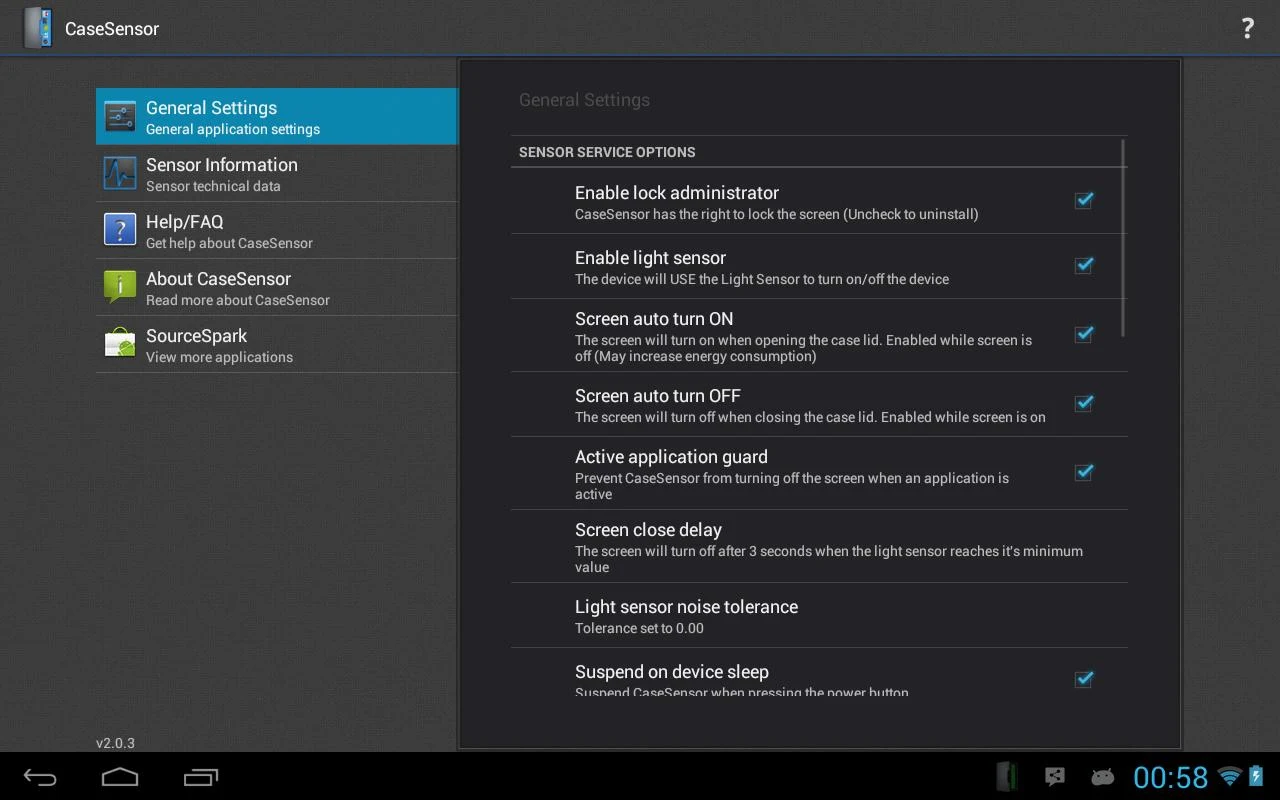The height and width of the screenshot is (800, 1280).
Task: Click the settings list scrollbar
Action: [x=1124, y=238]
